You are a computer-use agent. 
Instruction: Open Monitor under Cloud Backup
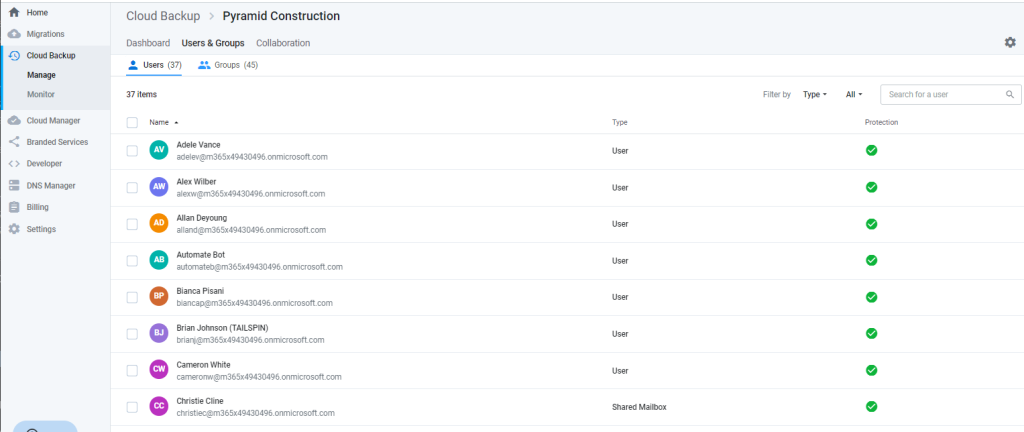[40, 95]
